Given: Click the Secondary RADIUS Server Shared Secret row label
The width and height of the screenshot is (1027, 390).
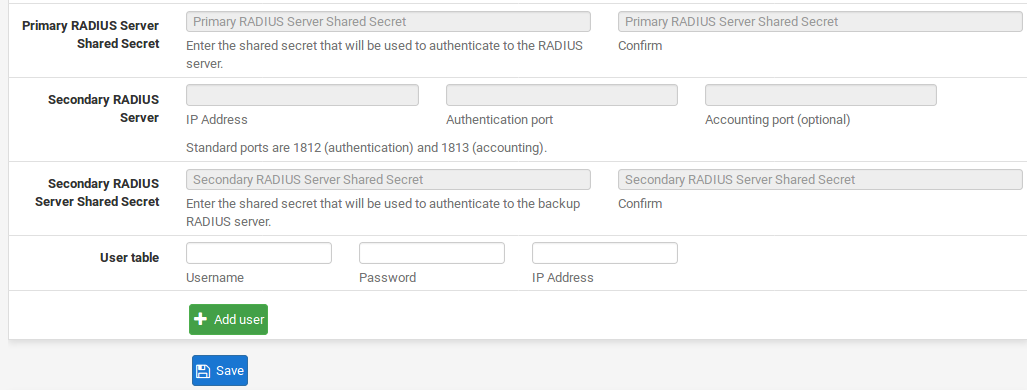Looking at the screenshot, I should [x=97, y=193].
